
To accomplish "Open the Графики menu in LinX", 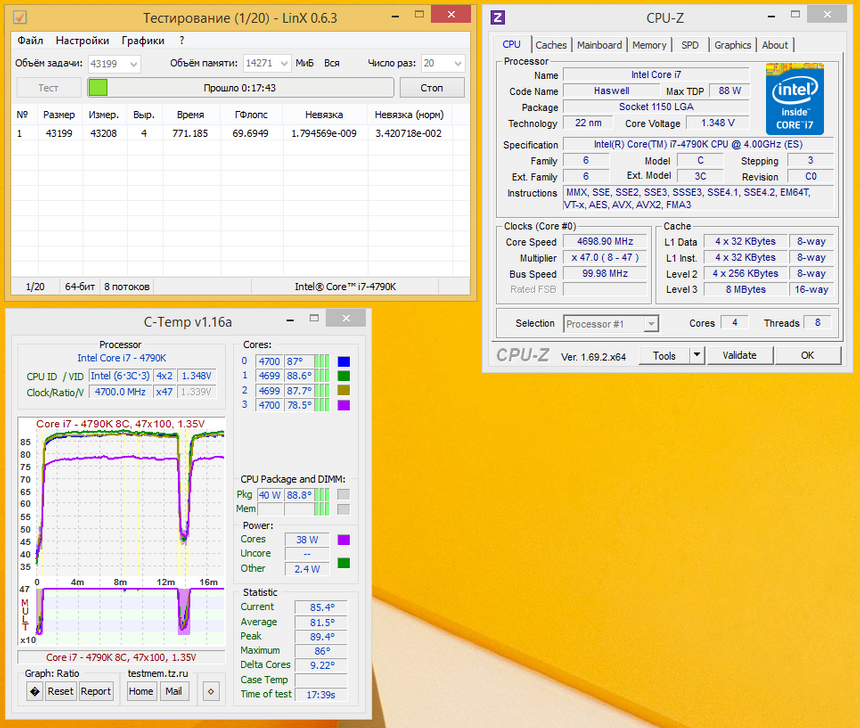I will [x=142, y=41].
